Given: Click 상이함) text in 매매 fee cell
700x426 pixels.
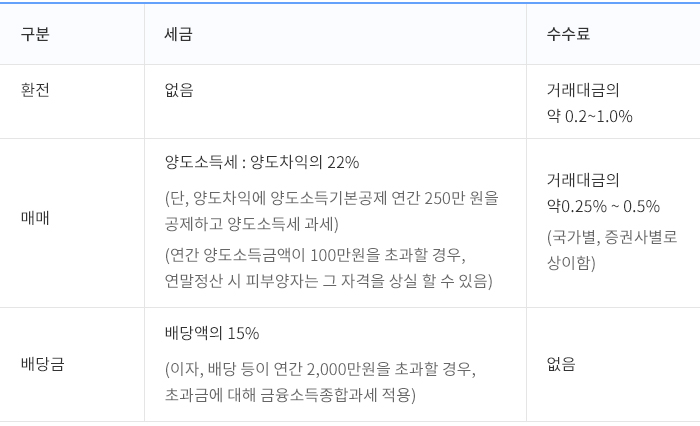Looking at the screenshot, I should 571,263.
